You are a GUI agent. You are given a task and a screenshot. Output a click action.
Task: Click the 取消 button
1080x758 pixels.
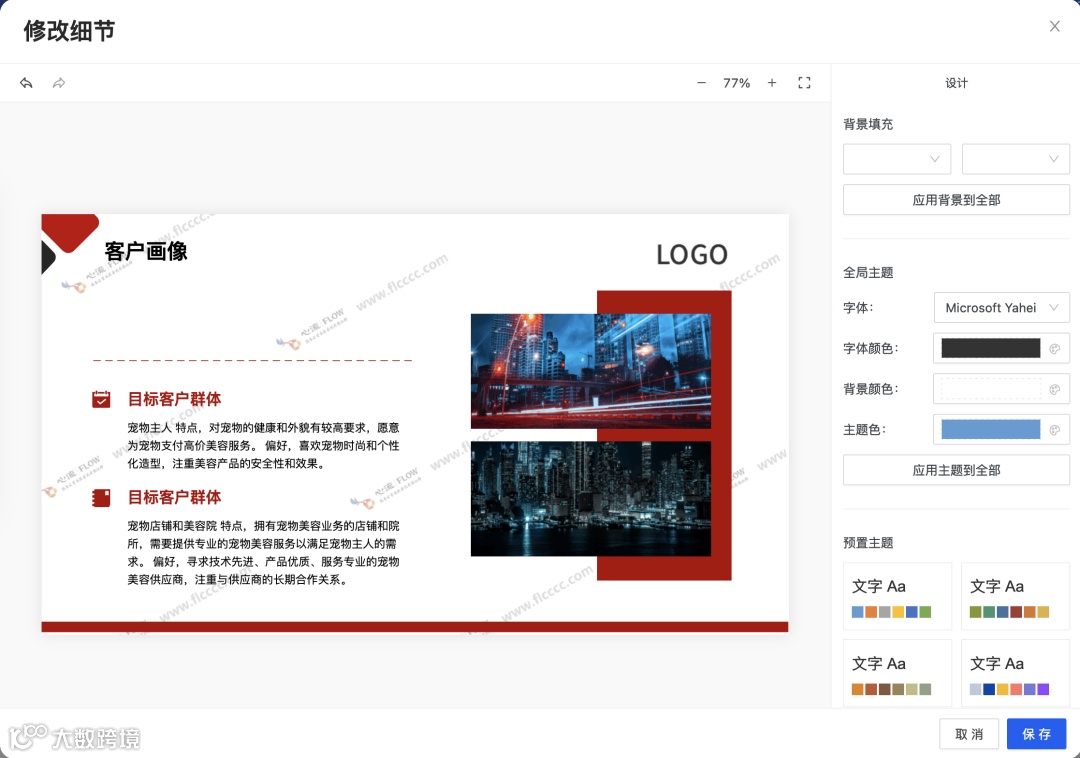[969, 734]
